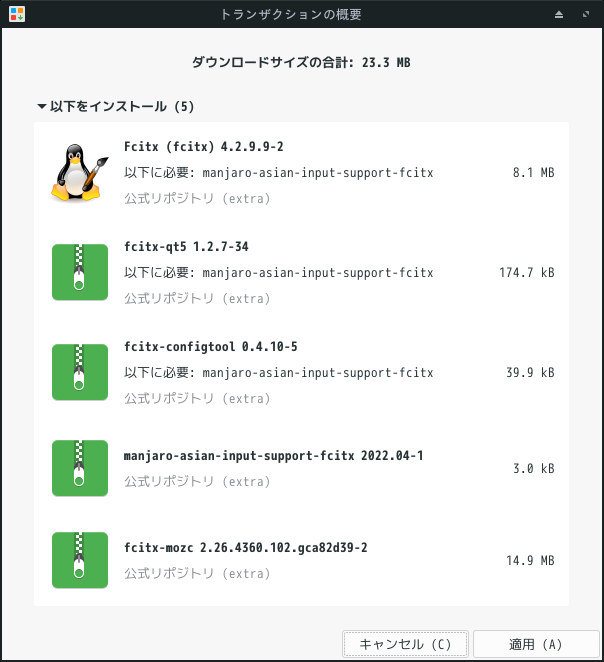This screenshot has width=604, height=662.
Task: Click the total download size 23.3 MB heading
Action: click(301, 62)
